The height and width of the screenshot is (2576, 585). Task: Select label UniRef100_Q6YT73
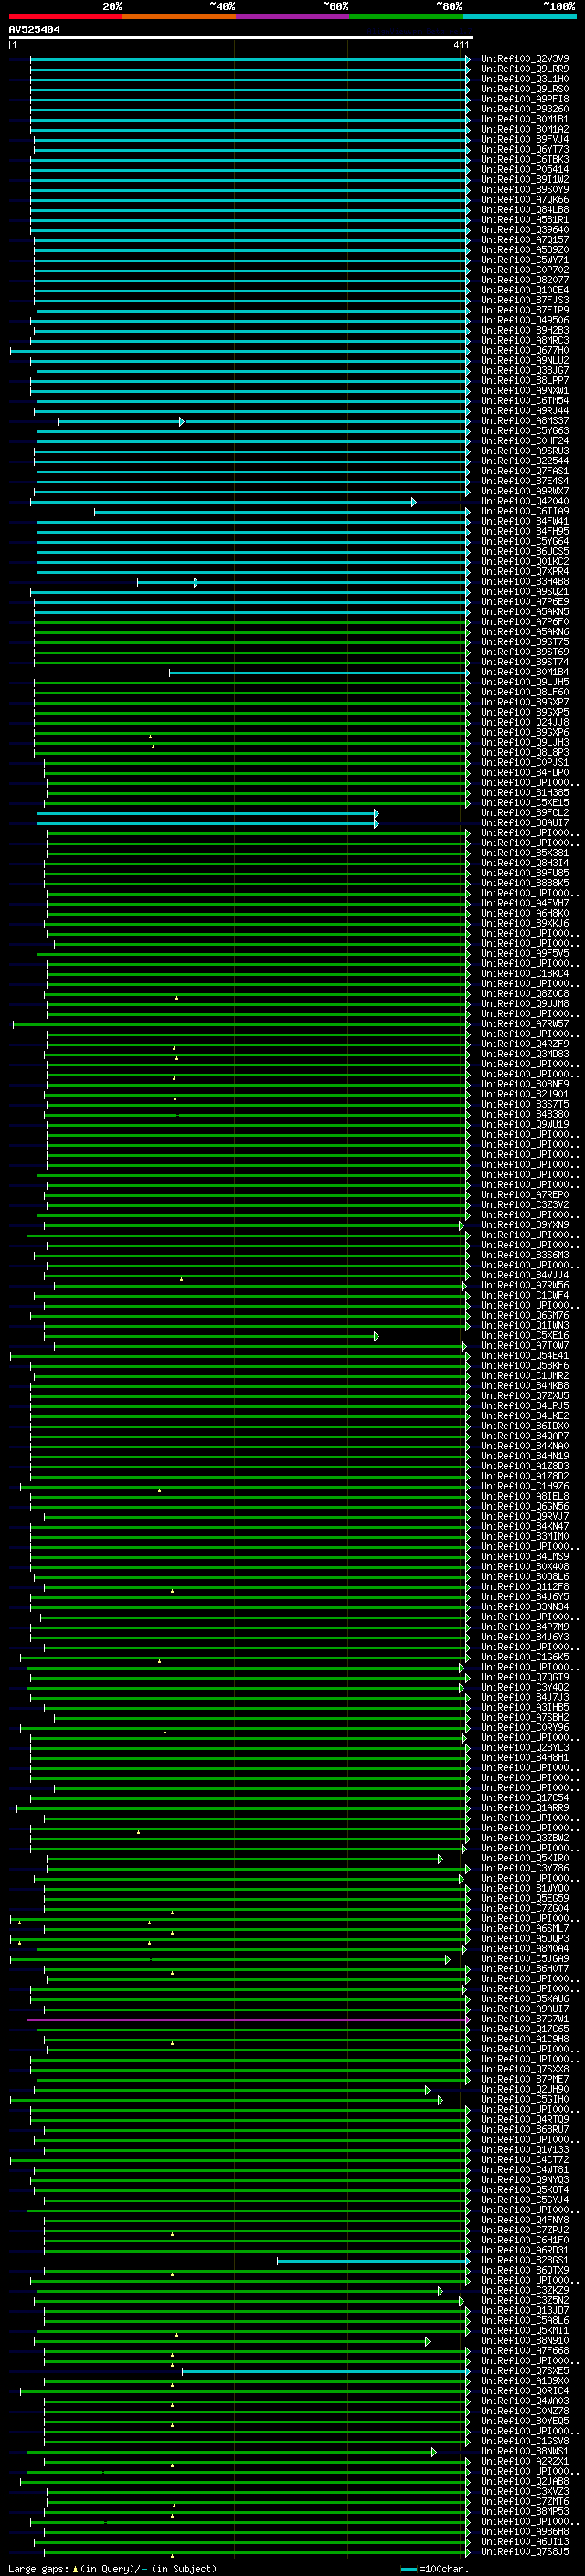525,150
